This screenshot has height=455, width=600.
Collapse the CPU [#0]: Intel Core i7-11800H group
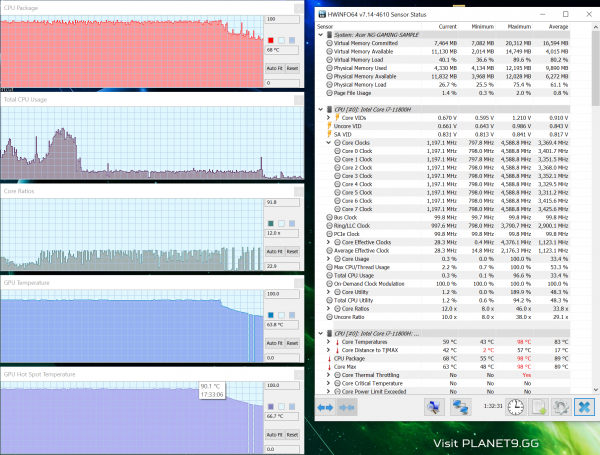[321, 109]
